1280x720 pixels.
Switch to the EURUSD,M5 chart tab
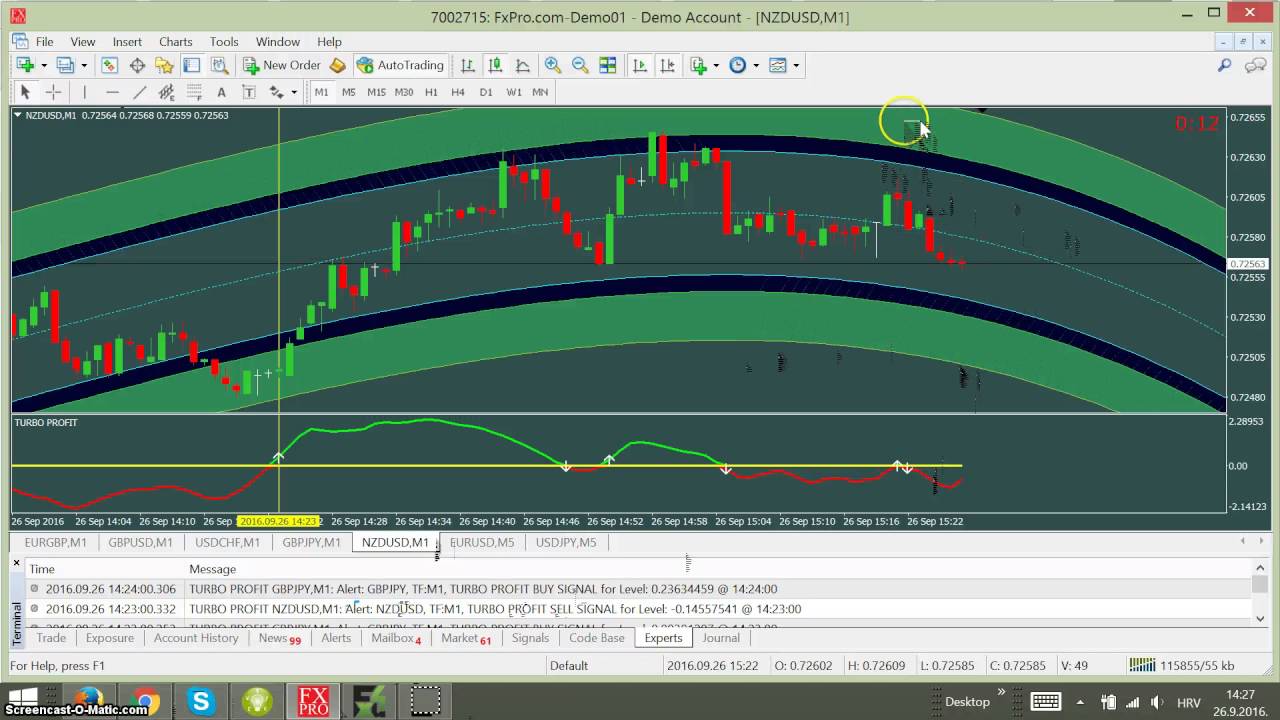coord(482,542)
